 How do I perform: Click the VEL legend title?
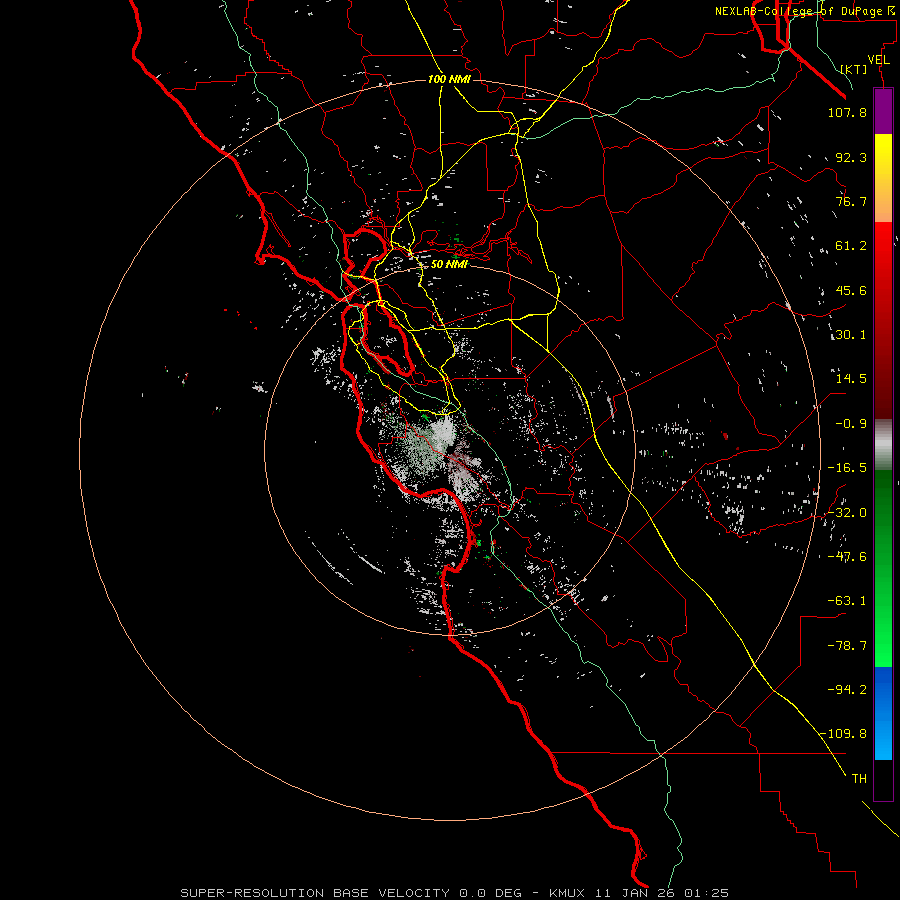878,60
